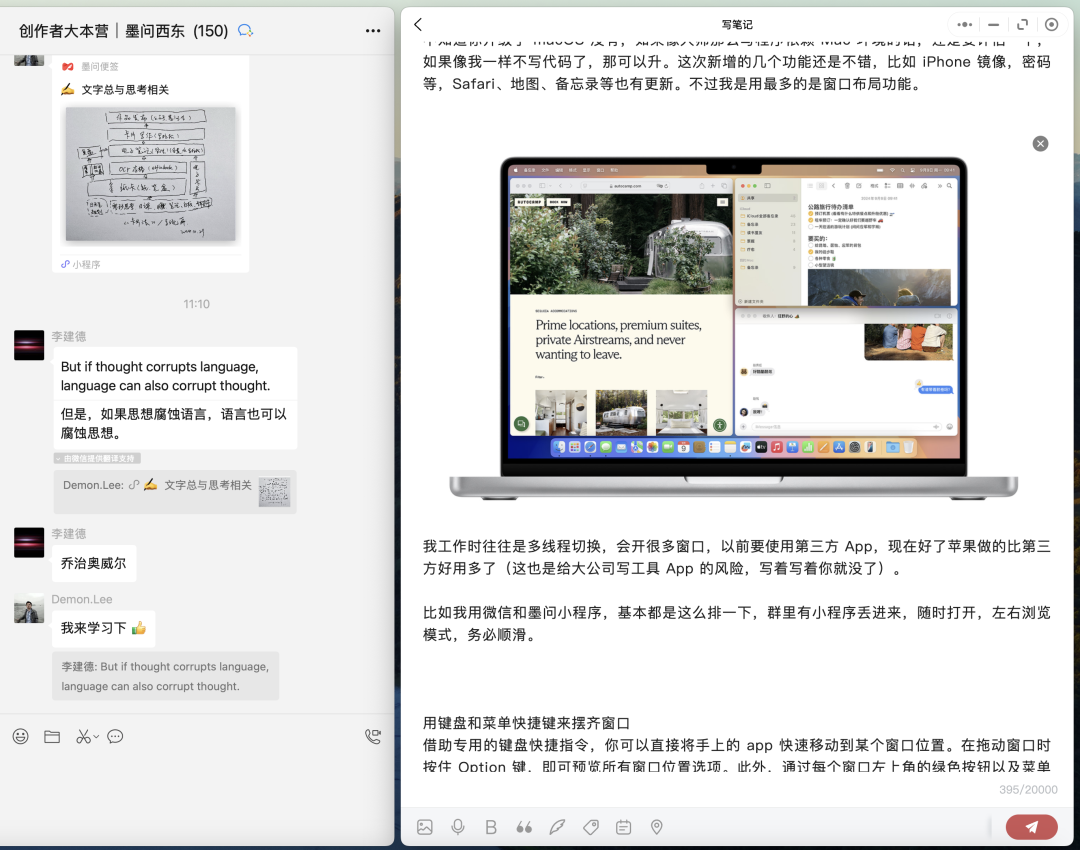The width and height of the screenshot is (1080, 850).
Task: Add a tag to the note
Action: pyautogui.click(x=590, y=827)
